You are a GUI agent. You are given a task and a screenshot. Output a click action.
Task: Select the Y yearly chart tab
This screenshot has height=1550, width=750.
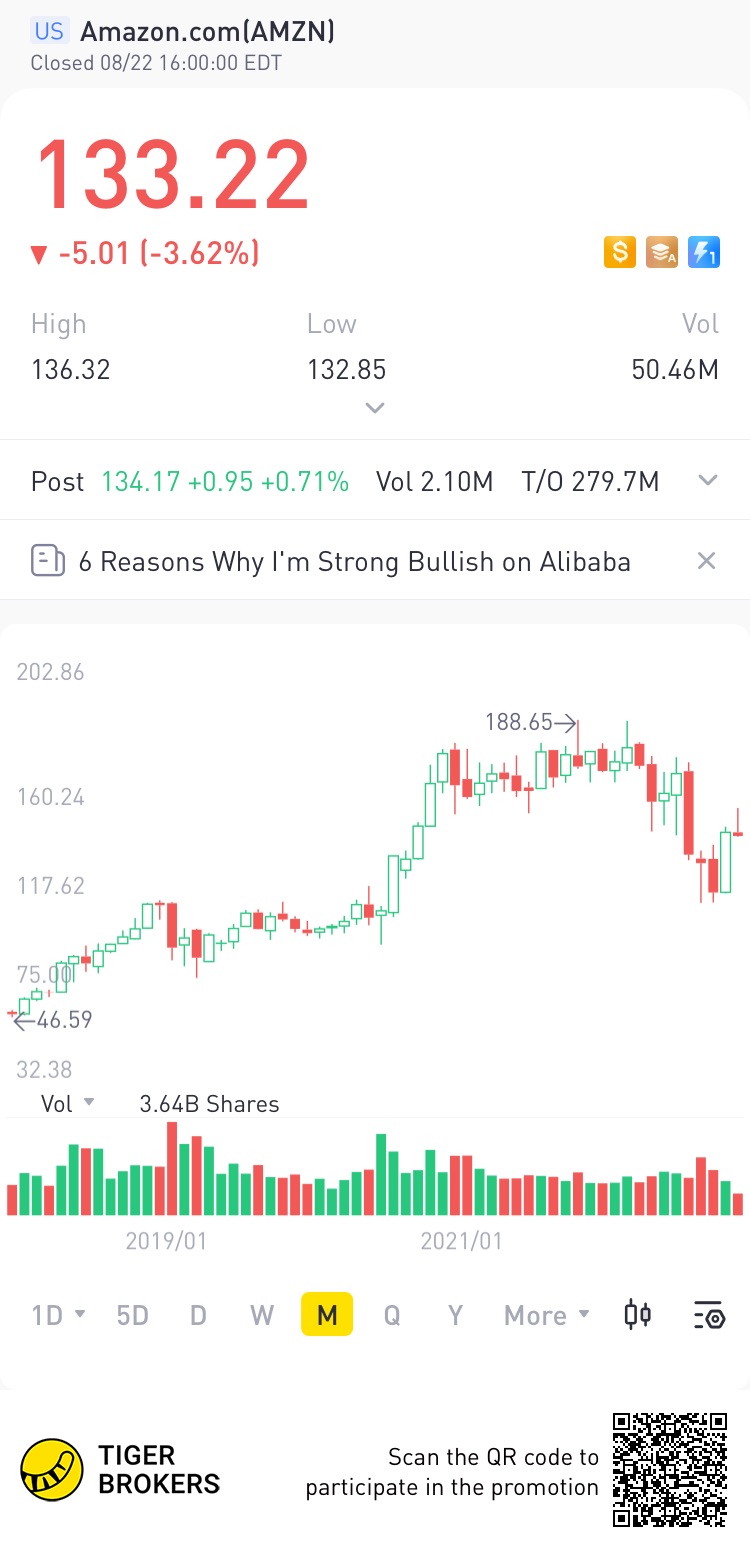click(456, 1315)
